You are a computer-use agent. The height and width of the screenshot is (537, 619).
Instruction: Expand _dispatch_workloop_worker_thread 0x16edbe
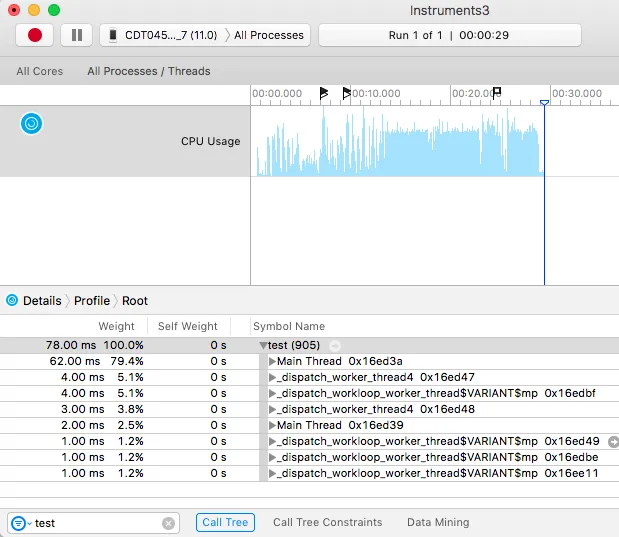pos(272,457)
